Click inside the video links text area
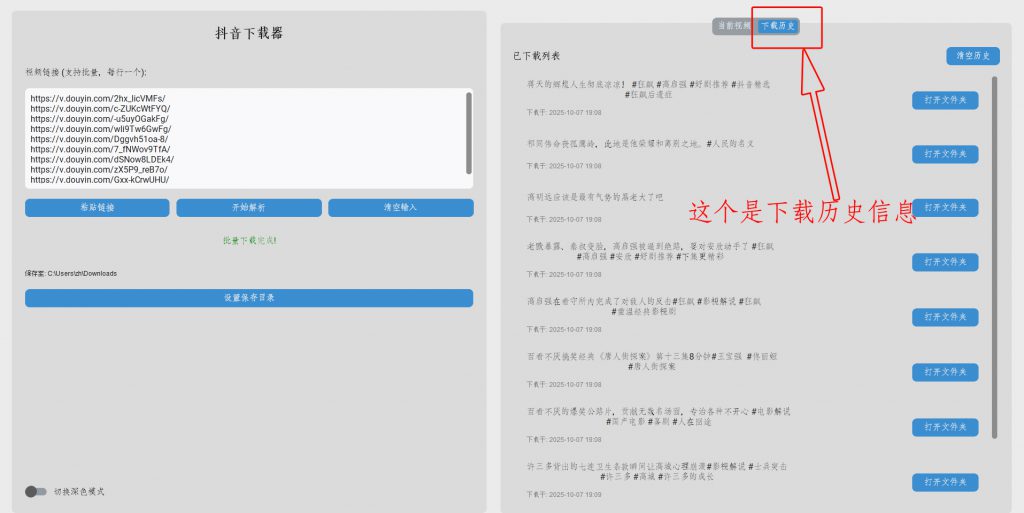Image resolution: width=1024 pixels, height=513 pixels. (x=240, y=138)
